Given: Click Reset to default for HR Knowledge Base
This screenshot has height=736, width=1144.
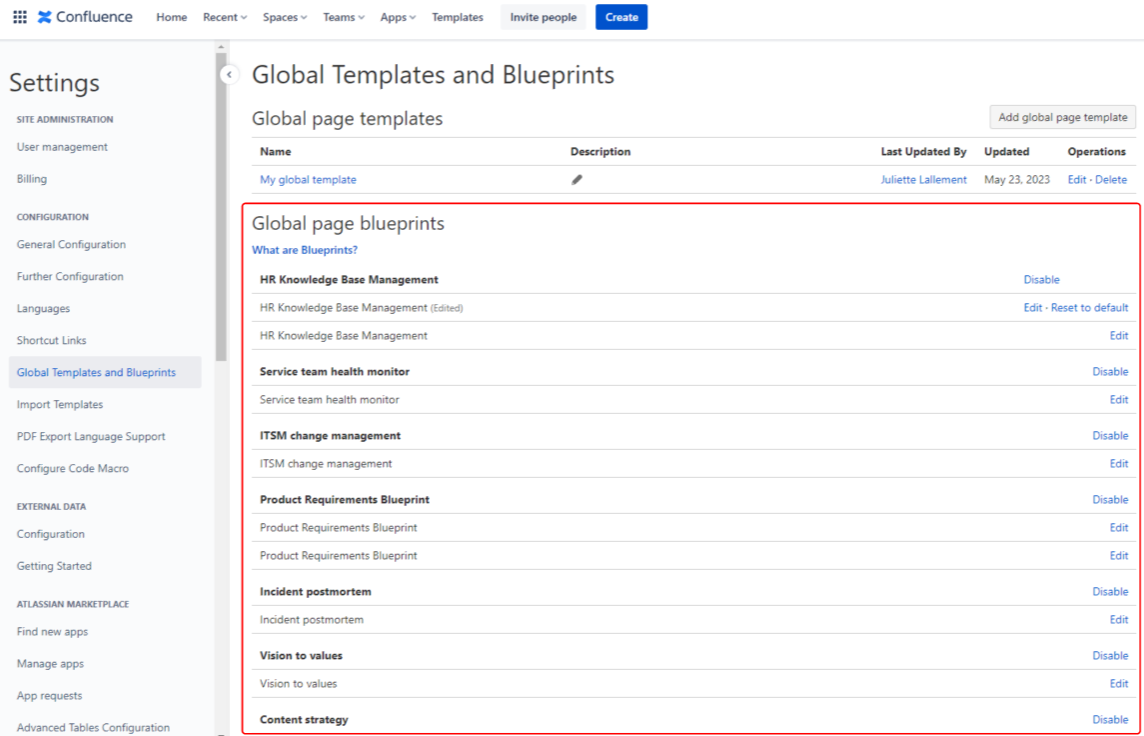Looking at the screenshot, I should pyautogui.click(x=1089, y=308).
